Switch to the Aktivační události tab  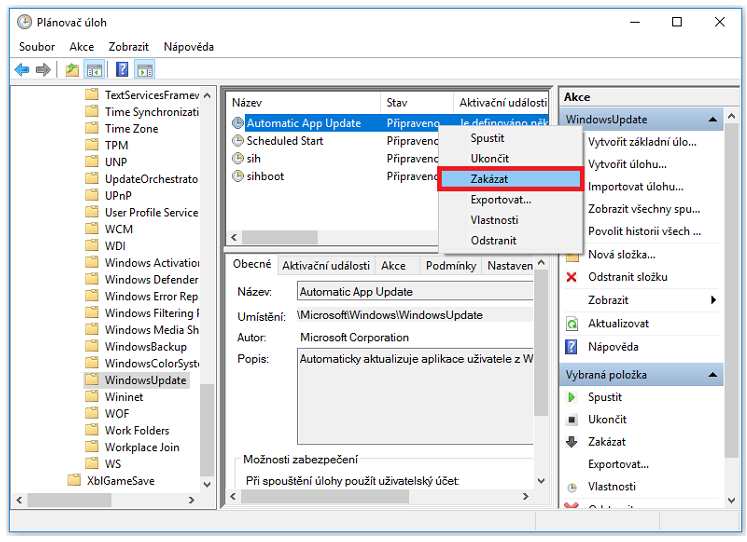(326, 266)
